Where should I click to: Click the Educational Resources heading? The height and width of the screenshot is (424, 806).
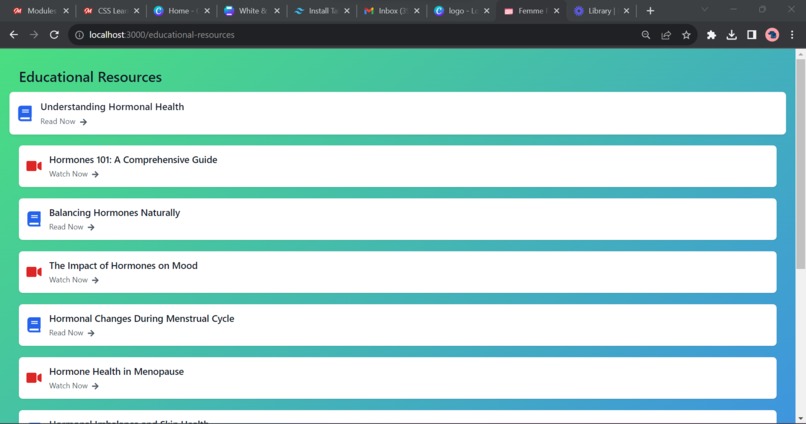tap(90, 77)
